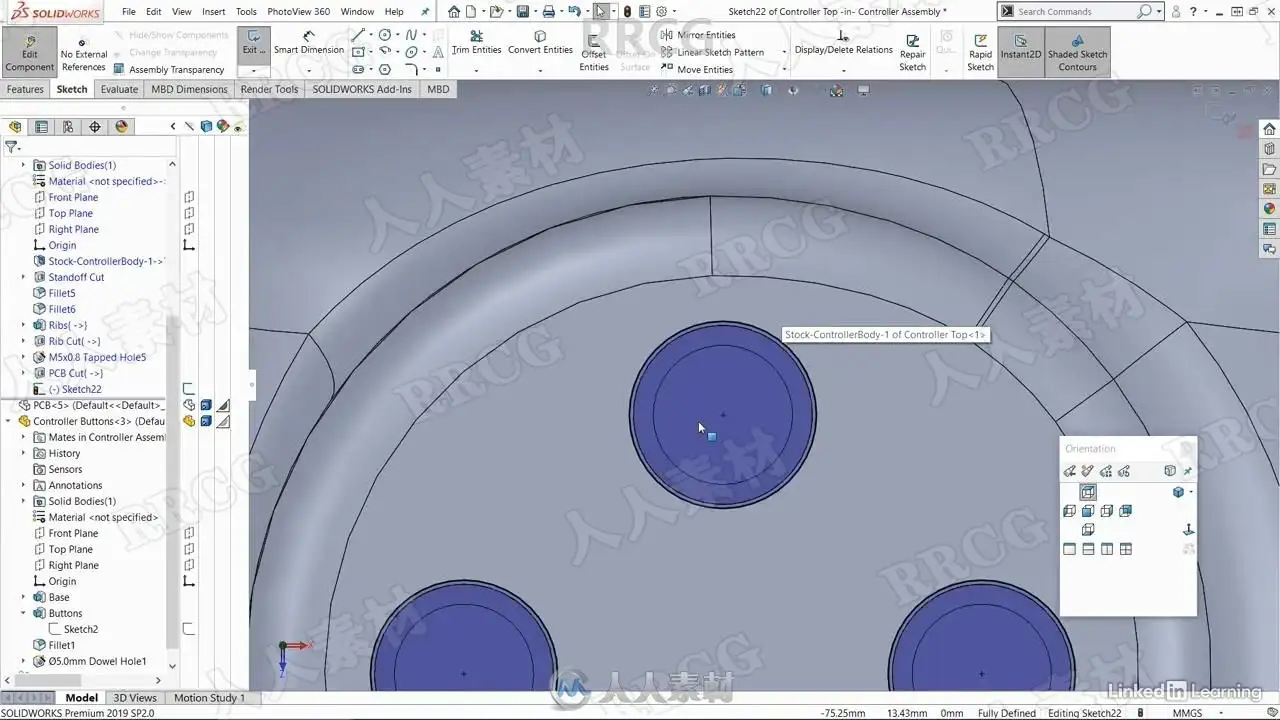1280x720 pixels.
Task: Pin the Orientation panel
Action: pos(1188,471)
